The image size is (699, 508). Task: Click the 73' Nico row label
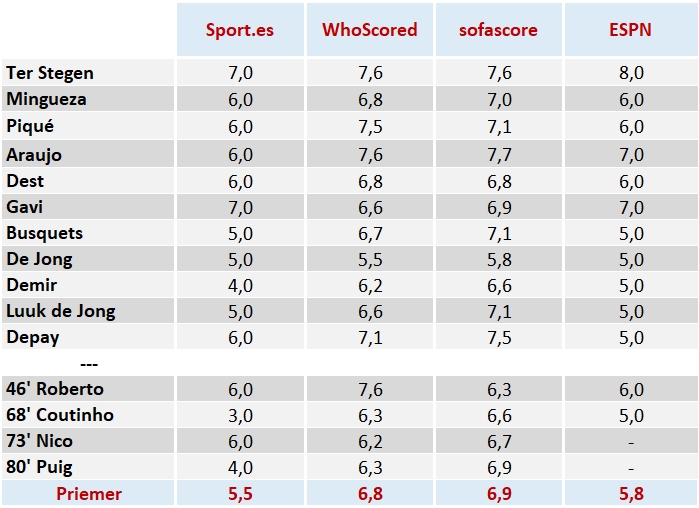(x=40, y=441)
